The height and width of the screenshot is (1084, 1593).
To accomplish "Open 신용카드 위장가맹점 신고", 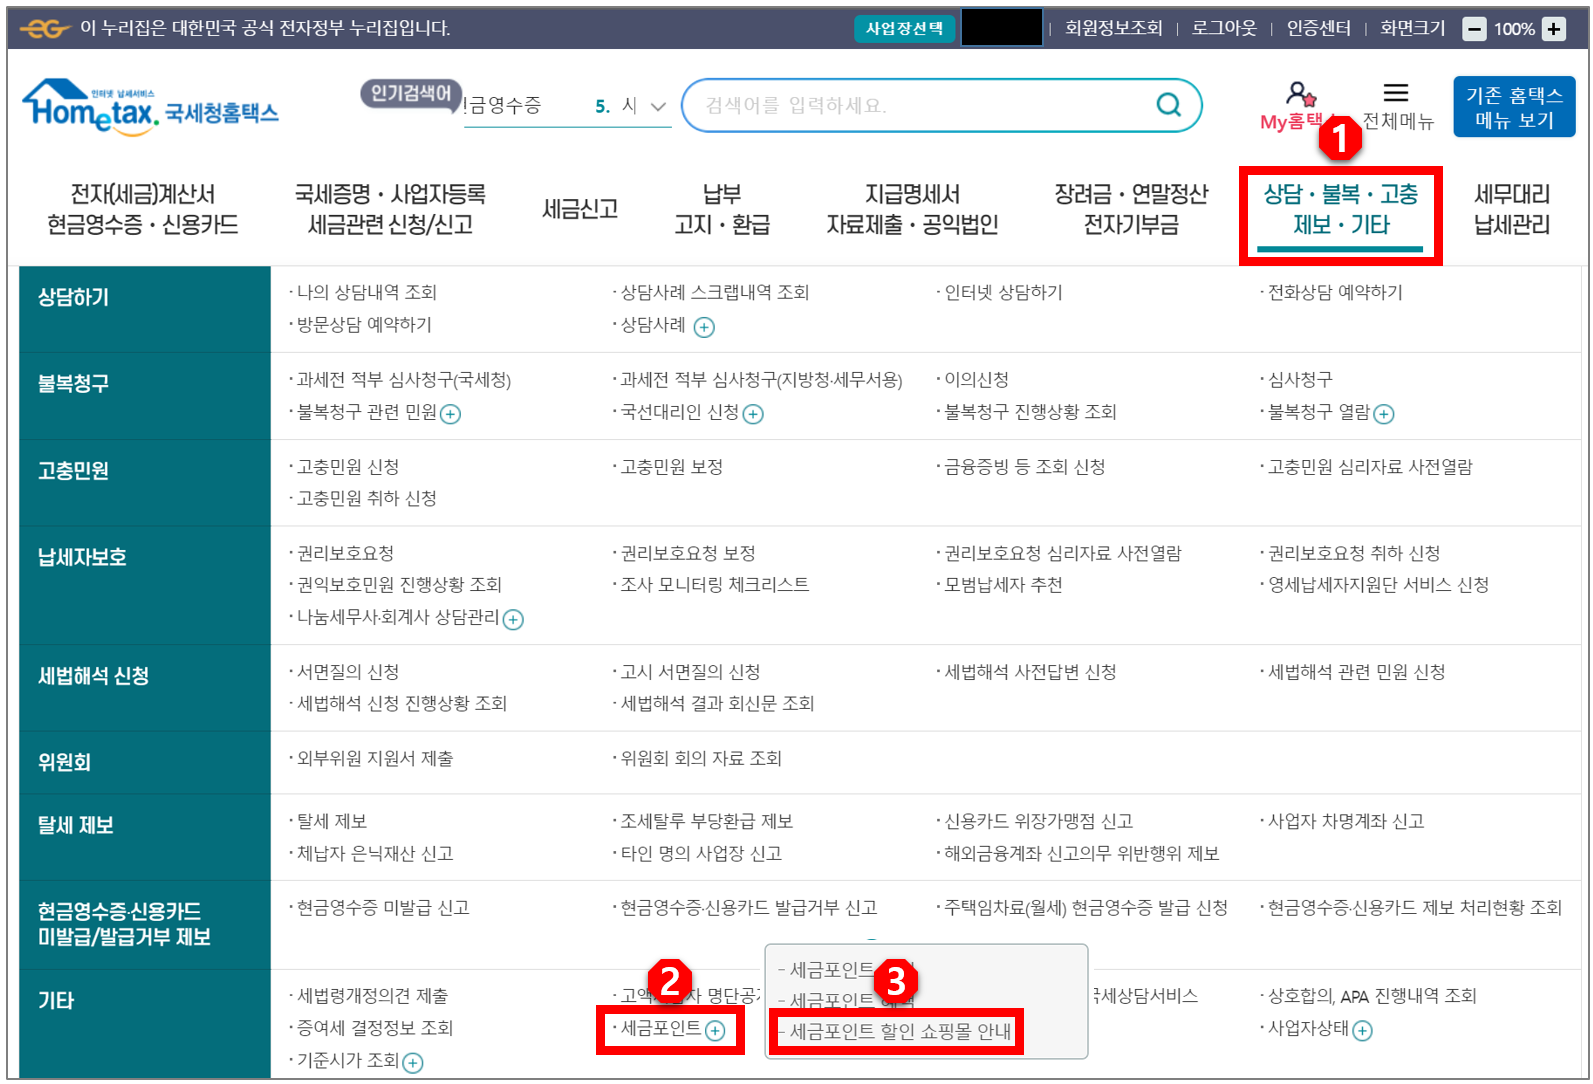I will click(x=1039, y=822).
